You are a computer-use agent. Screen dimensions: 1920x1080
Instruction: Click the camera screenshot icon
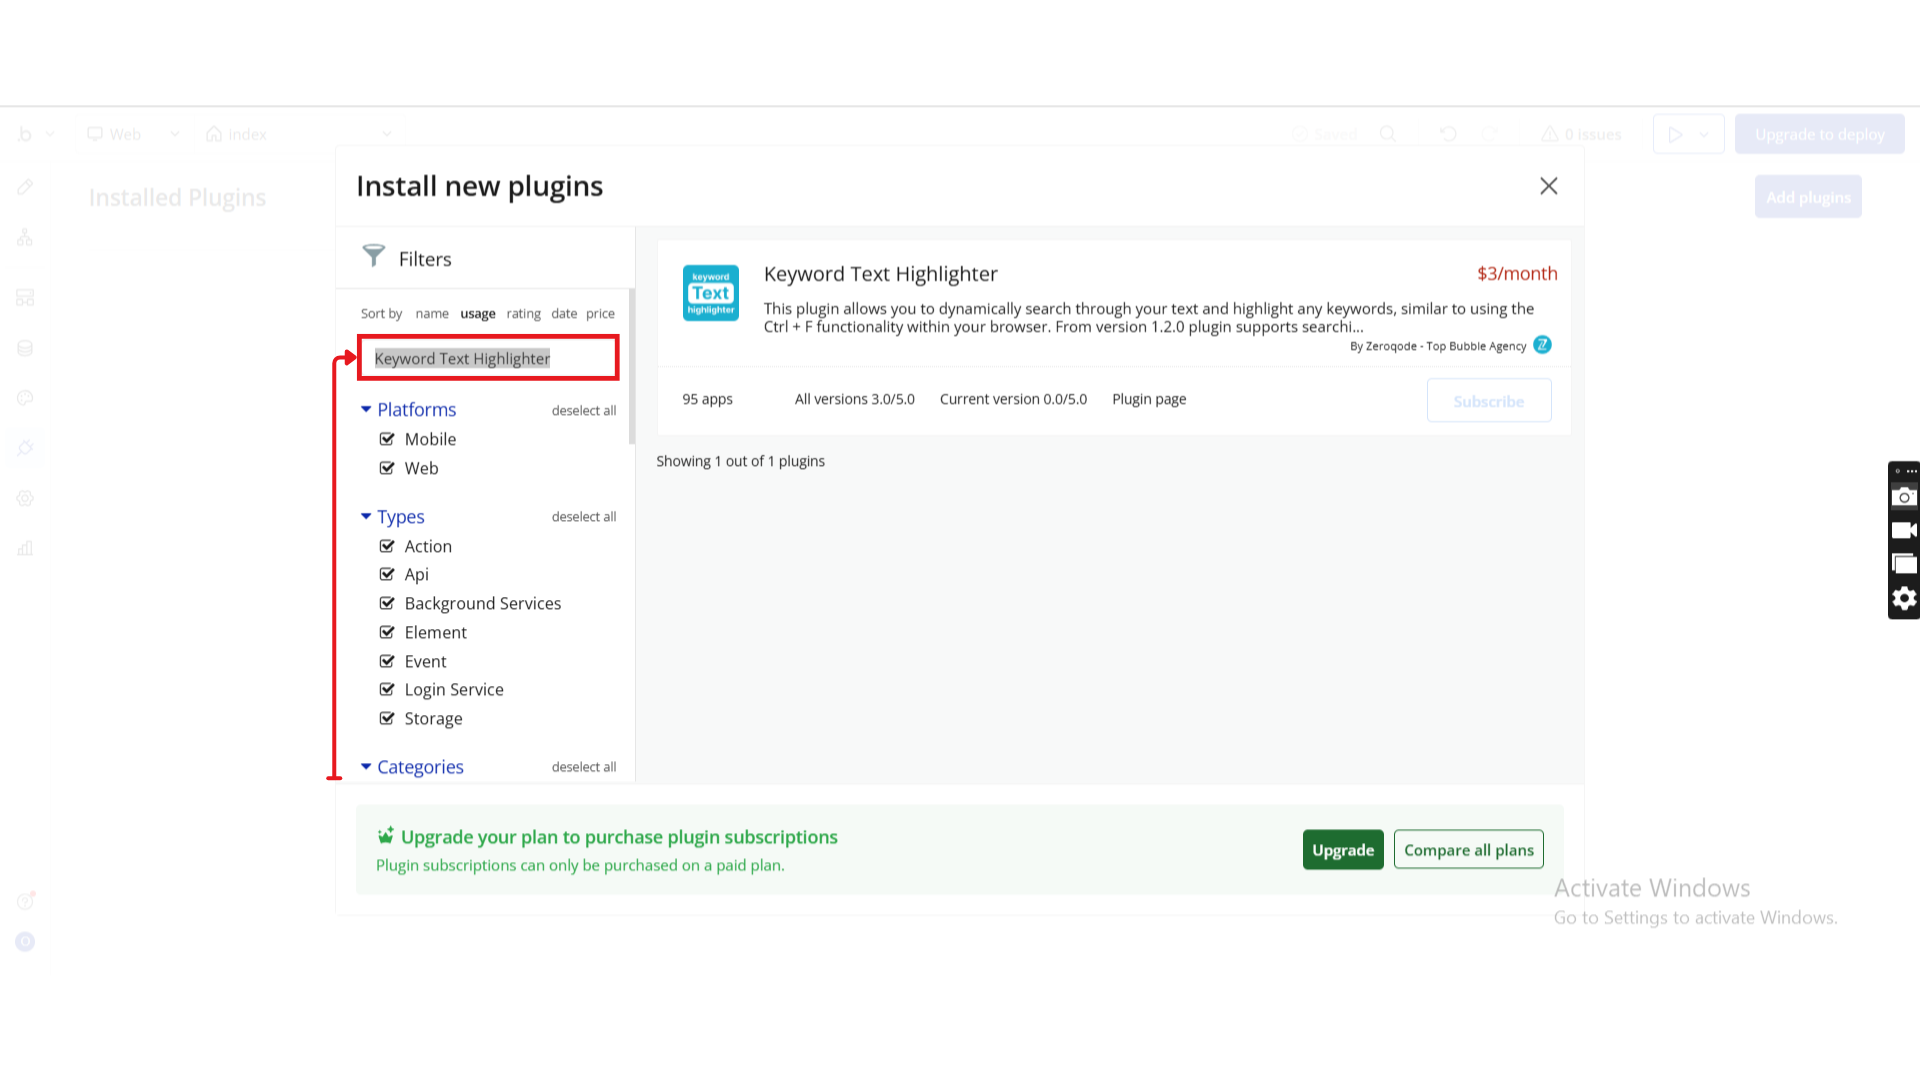pyautogui.click(x=1904, y=497)
